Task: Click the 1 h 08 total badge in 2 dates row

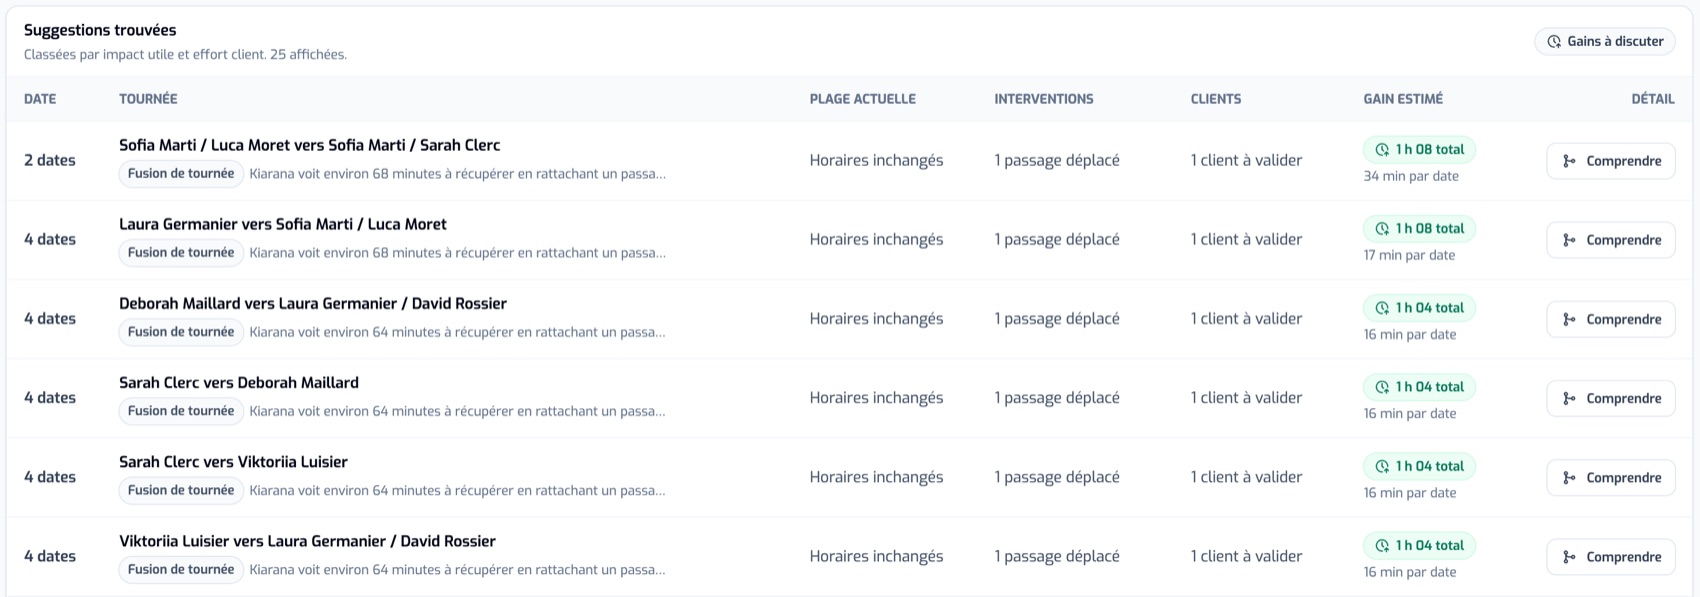Action: pos(1419,149)
